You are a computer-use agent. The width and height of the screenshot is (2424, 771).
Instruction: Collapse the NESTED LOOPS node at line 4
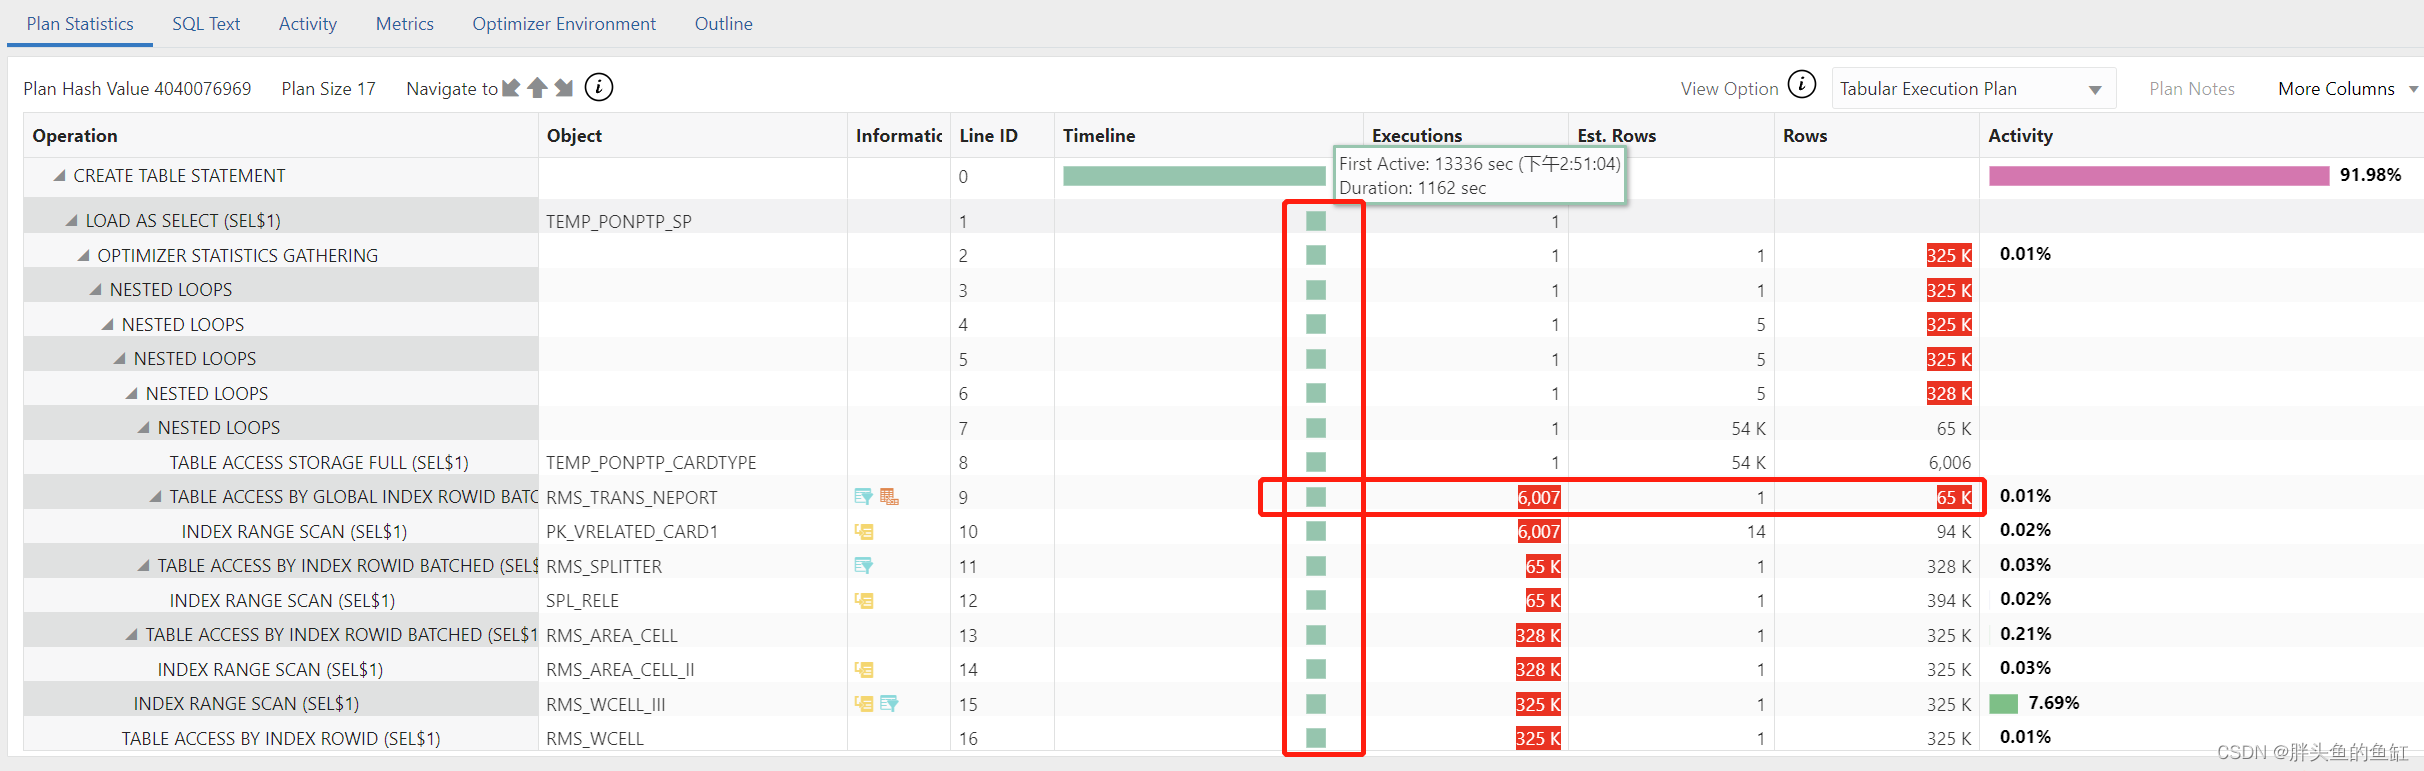(108, 325)
